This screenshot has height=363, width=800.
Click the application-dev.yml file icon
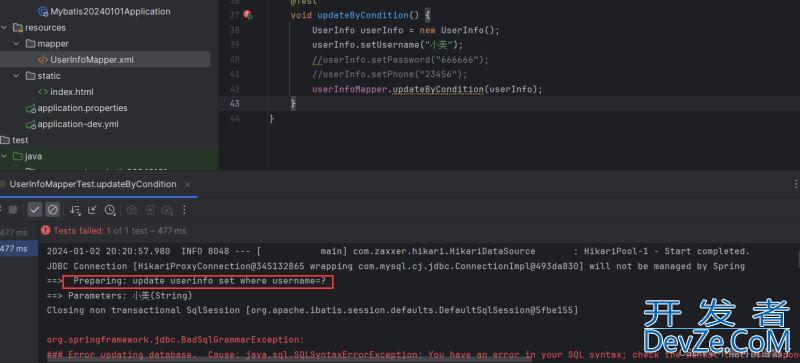[x=31, y=124]
